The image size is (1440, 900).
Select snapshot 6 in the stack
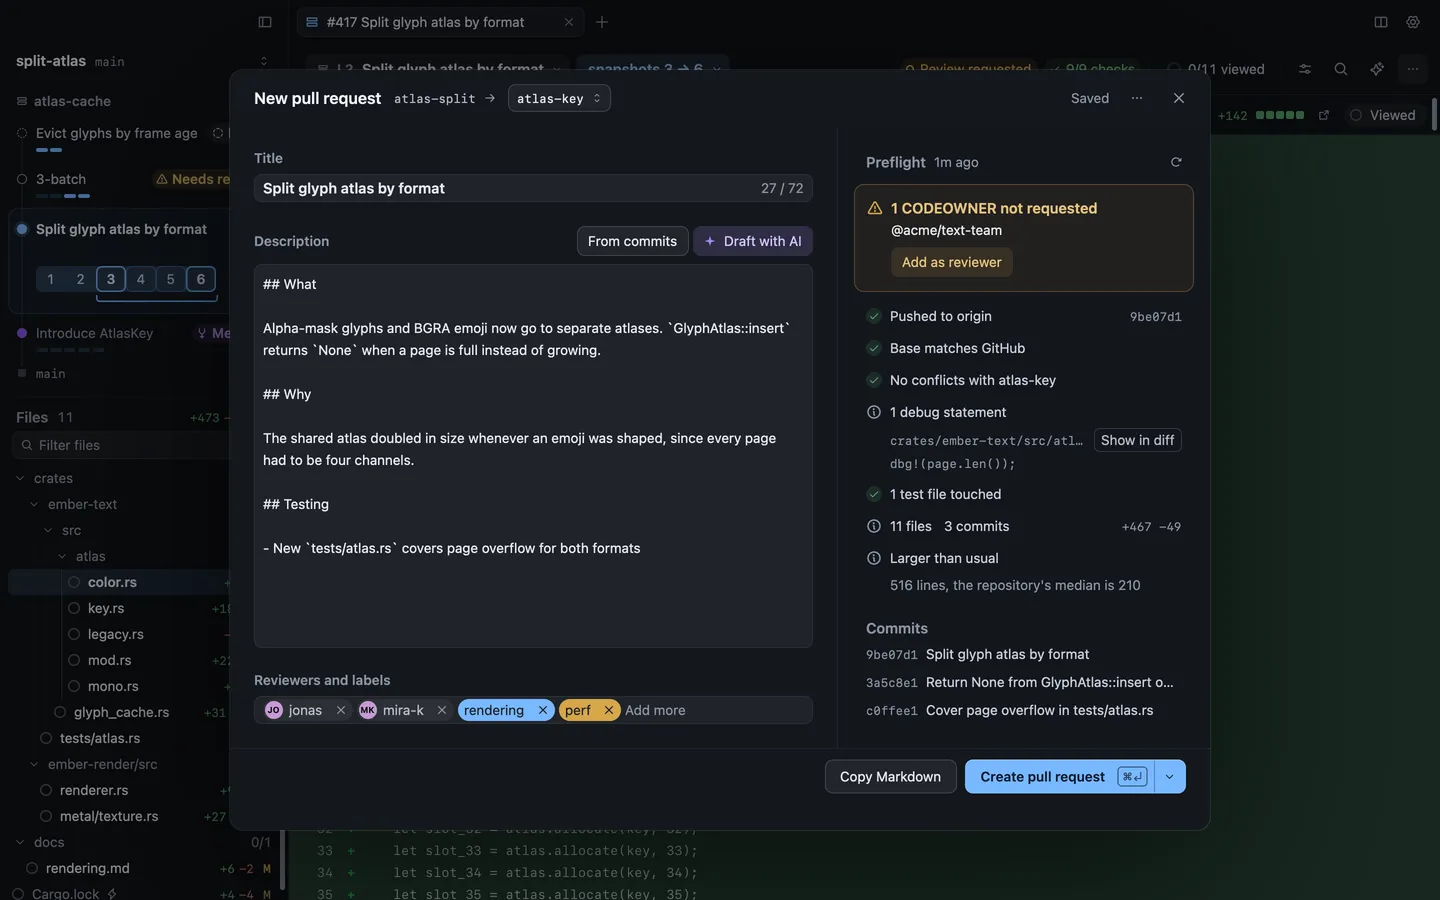(x=201, y=279)
